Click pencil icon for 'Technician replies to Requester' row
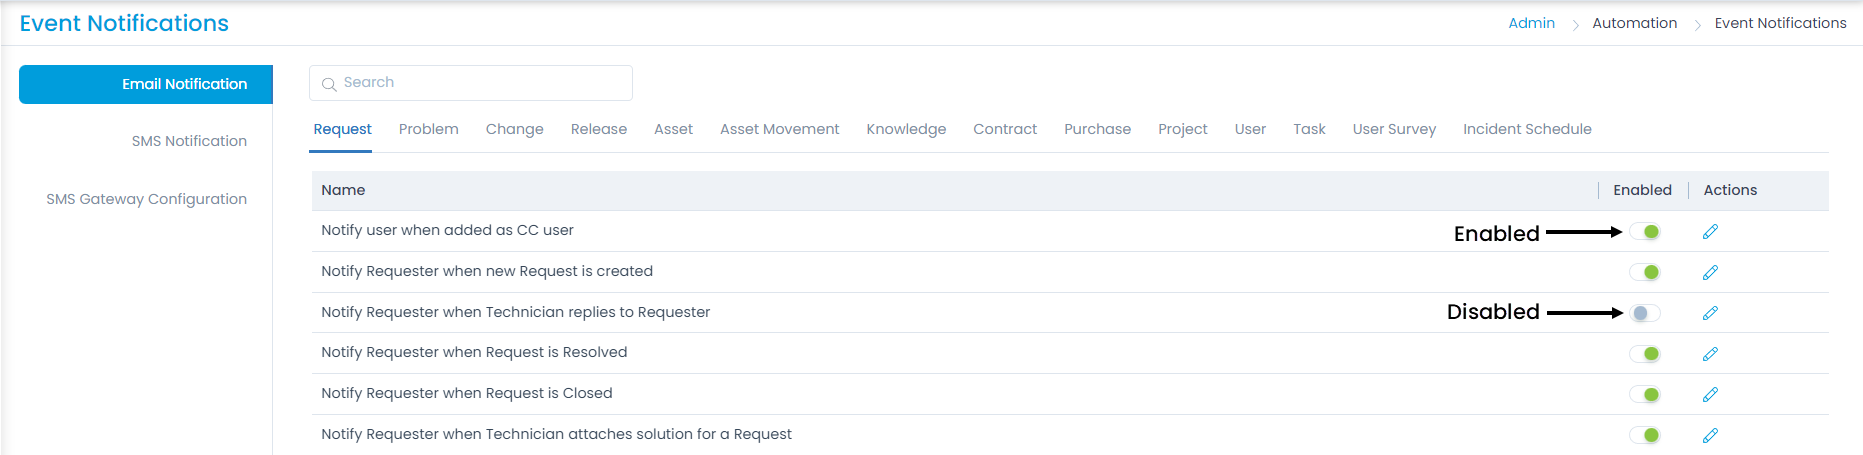The width and height of the screenshot is (1863, 455). click(1710, 313)
